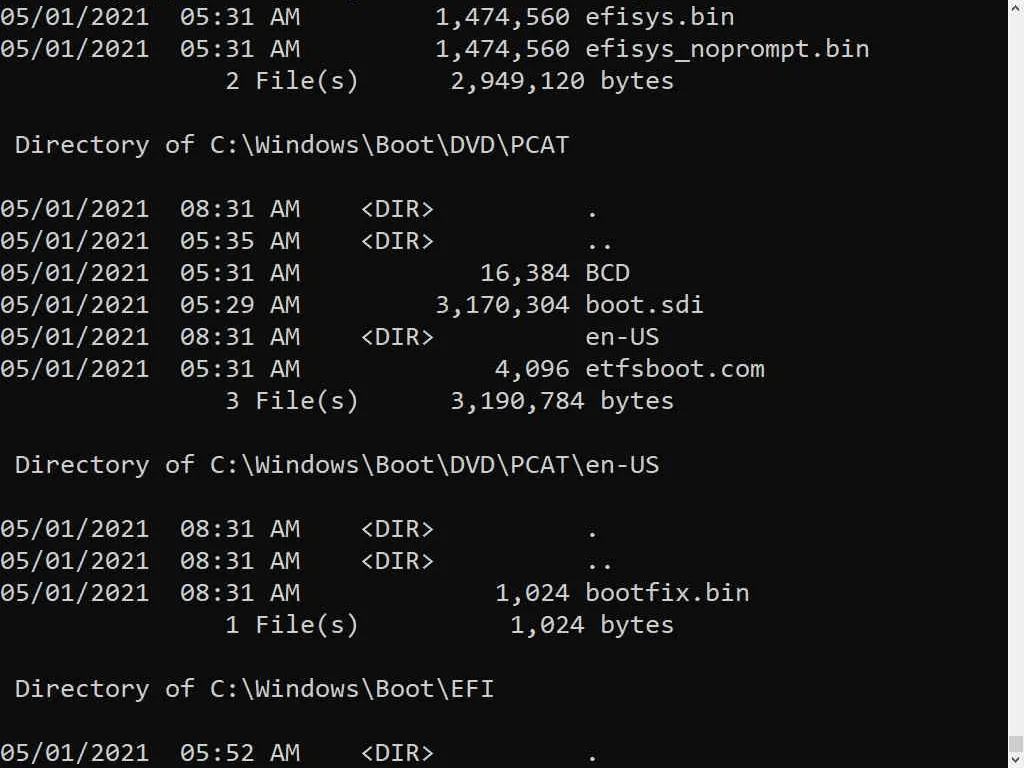
Task: Click the "1 File(s)" summary text
Action: [291, 625]
